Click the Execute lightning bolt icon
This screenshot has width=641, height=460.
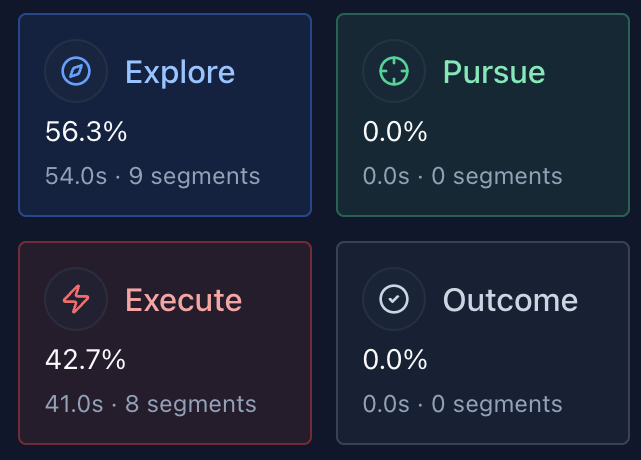(x=76, y=299)
